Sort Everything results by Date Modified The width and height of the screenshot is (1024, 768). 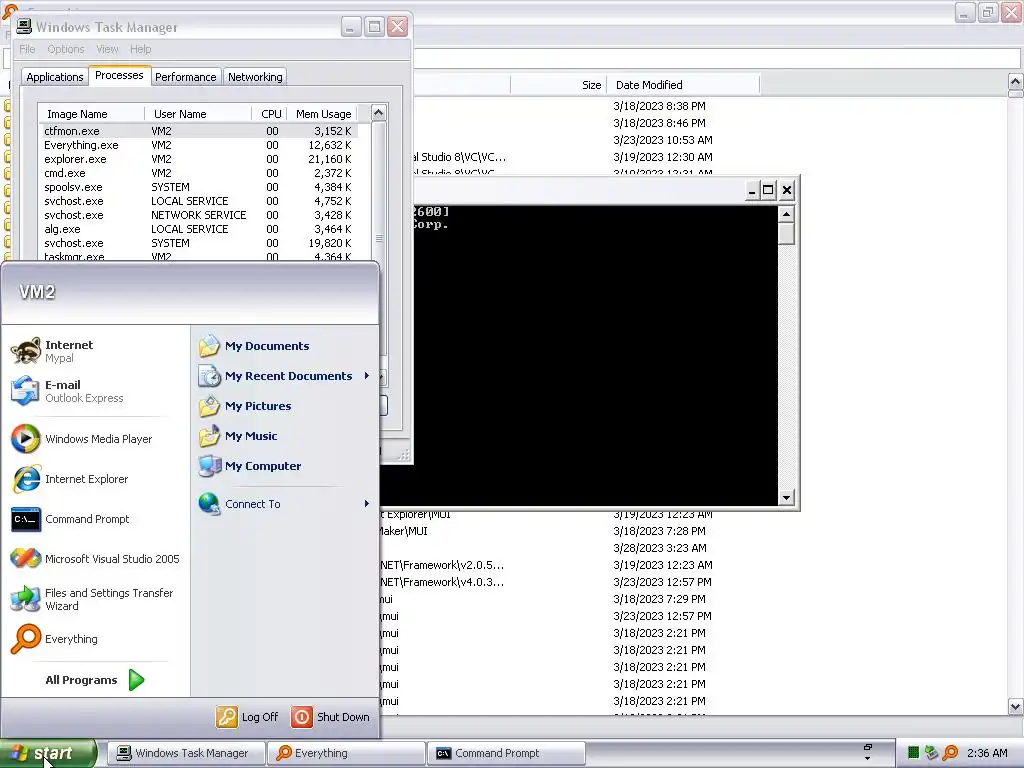coord(683,85)
